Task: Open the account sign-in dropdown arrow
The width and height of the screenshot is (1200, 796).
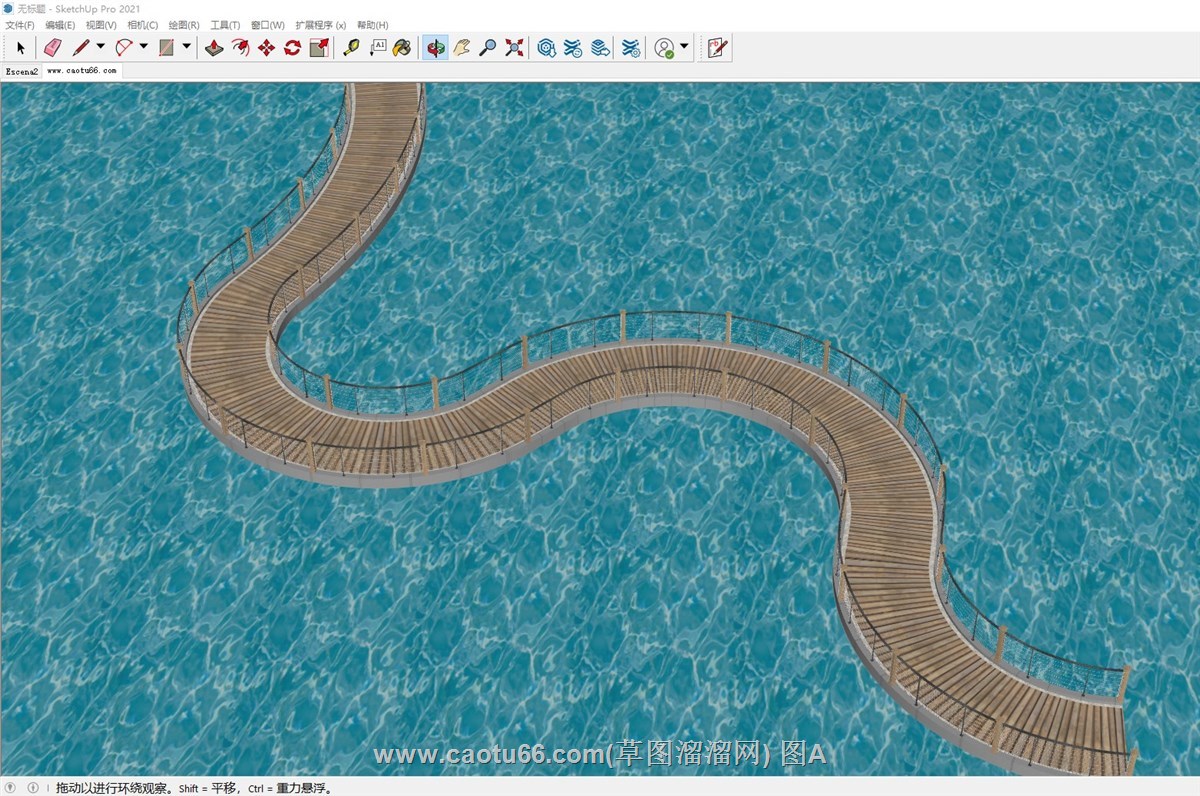Action: point(684,46)
